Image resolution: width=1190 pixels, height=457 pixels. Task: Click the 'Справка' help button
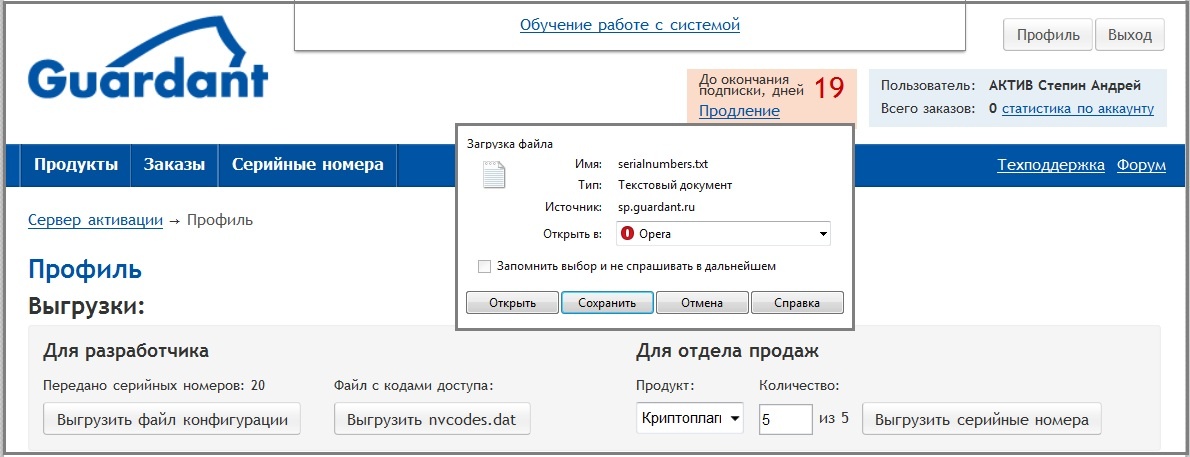click(x=797, y=303)
